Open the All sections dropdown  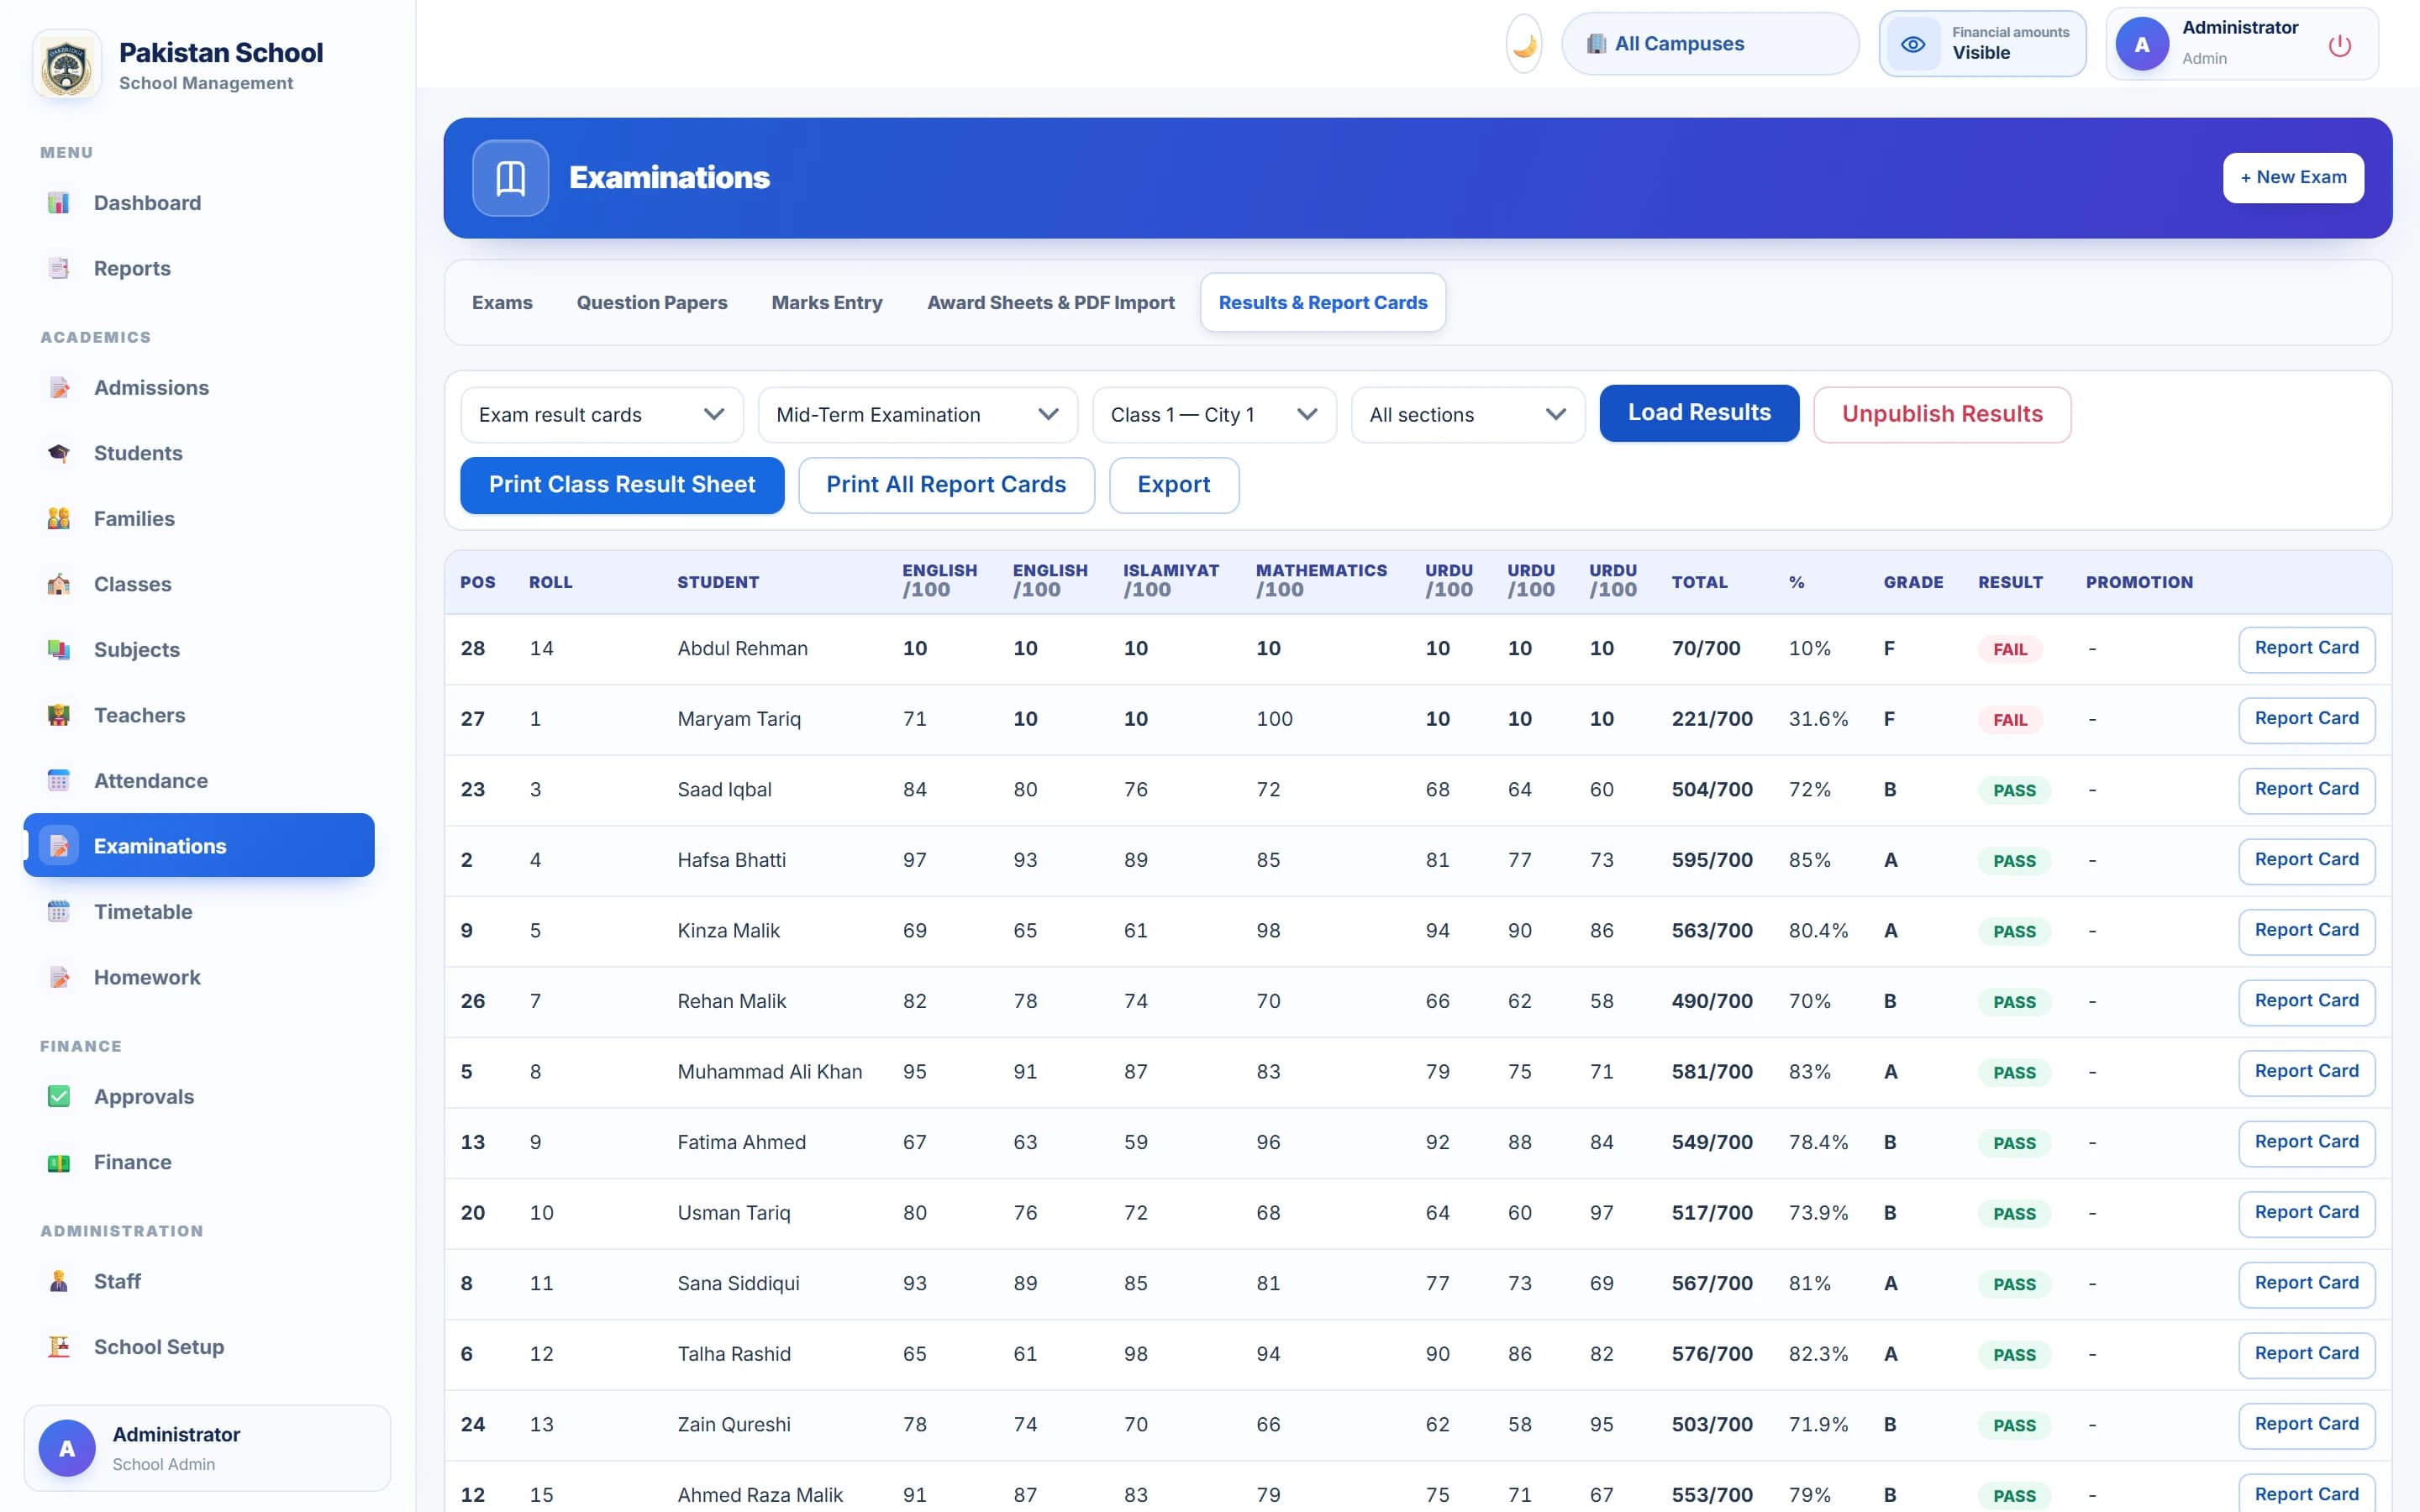1468,415
